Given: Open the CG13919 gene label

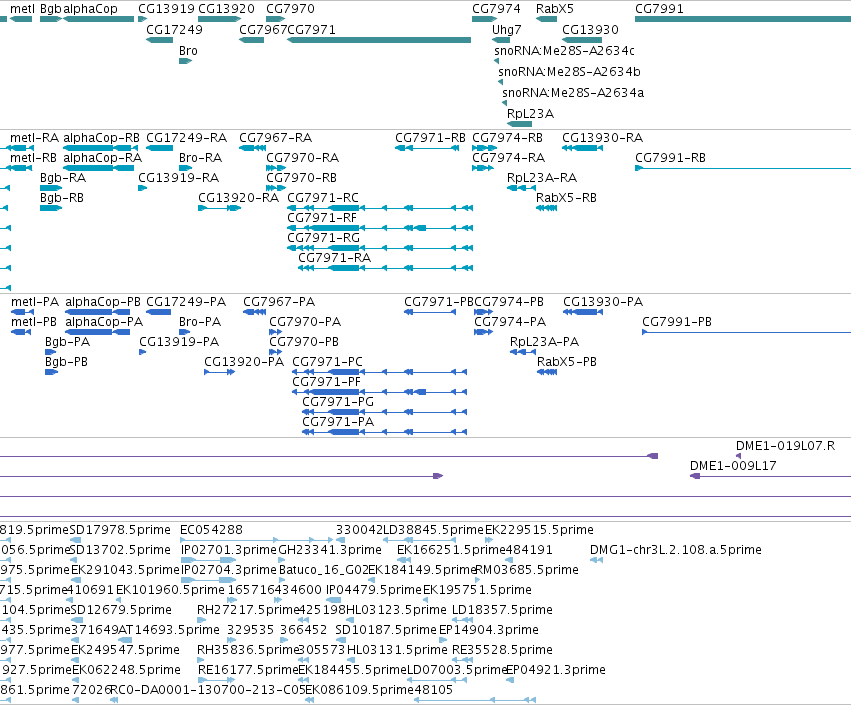Looking at the screenshot, I should pyautogui.click(x=166, y=9).
